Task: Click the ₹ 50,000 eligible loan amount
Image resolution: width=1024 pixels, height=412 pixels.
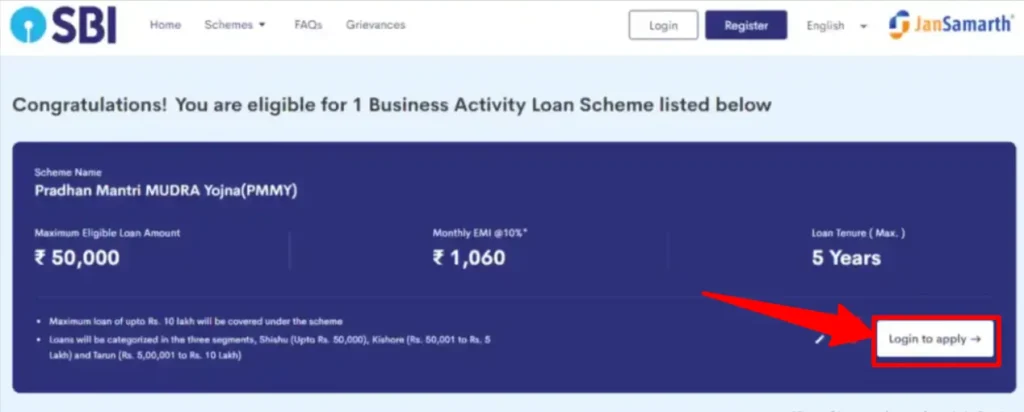Action: pyautogui.click(x=77, y=257)
